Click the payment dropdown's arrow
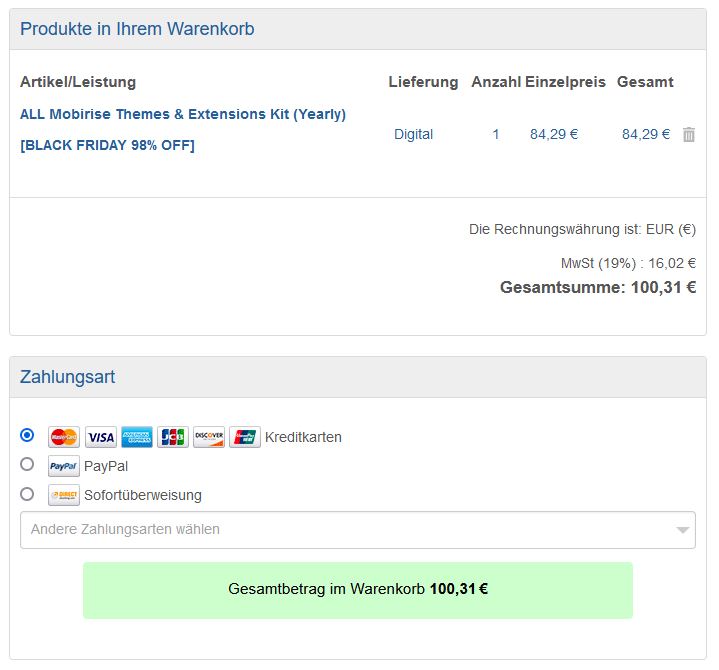The height and width of the screenshot is (670, 719). pyautogui.click(x=683, y=530)
